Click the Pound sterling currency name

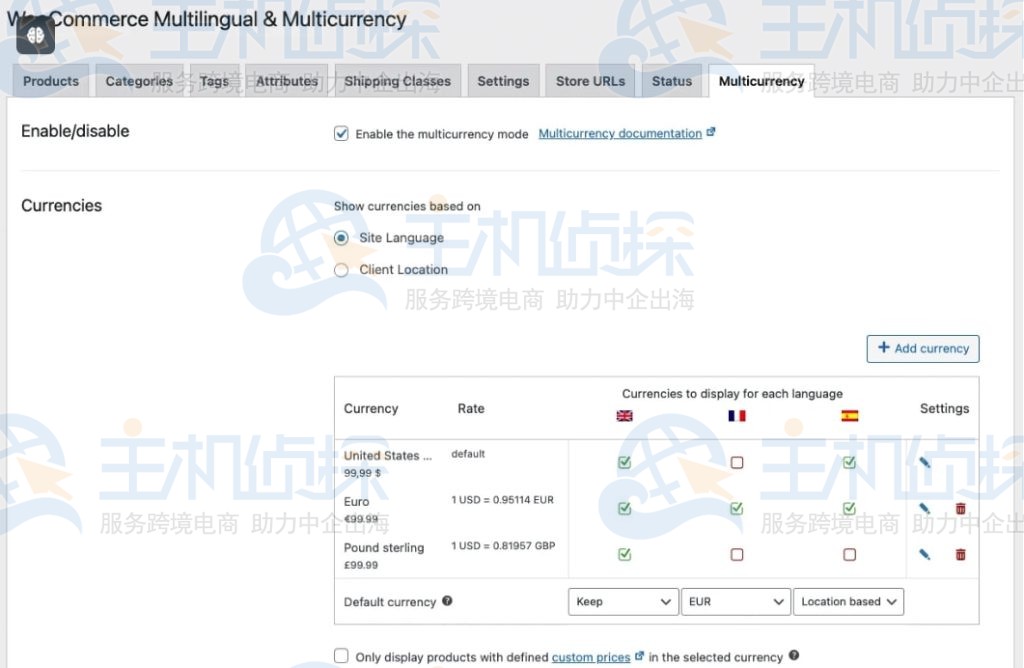pos(384,547)
